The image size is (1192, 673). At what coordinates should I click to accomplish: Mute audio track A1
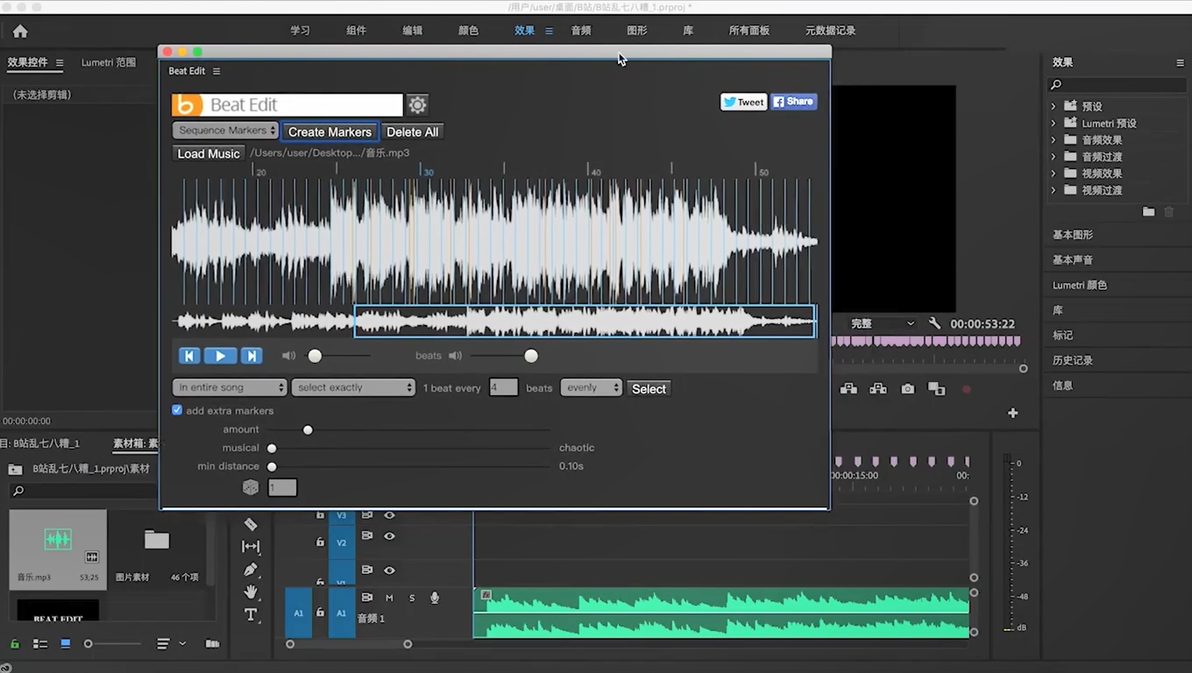389,598
